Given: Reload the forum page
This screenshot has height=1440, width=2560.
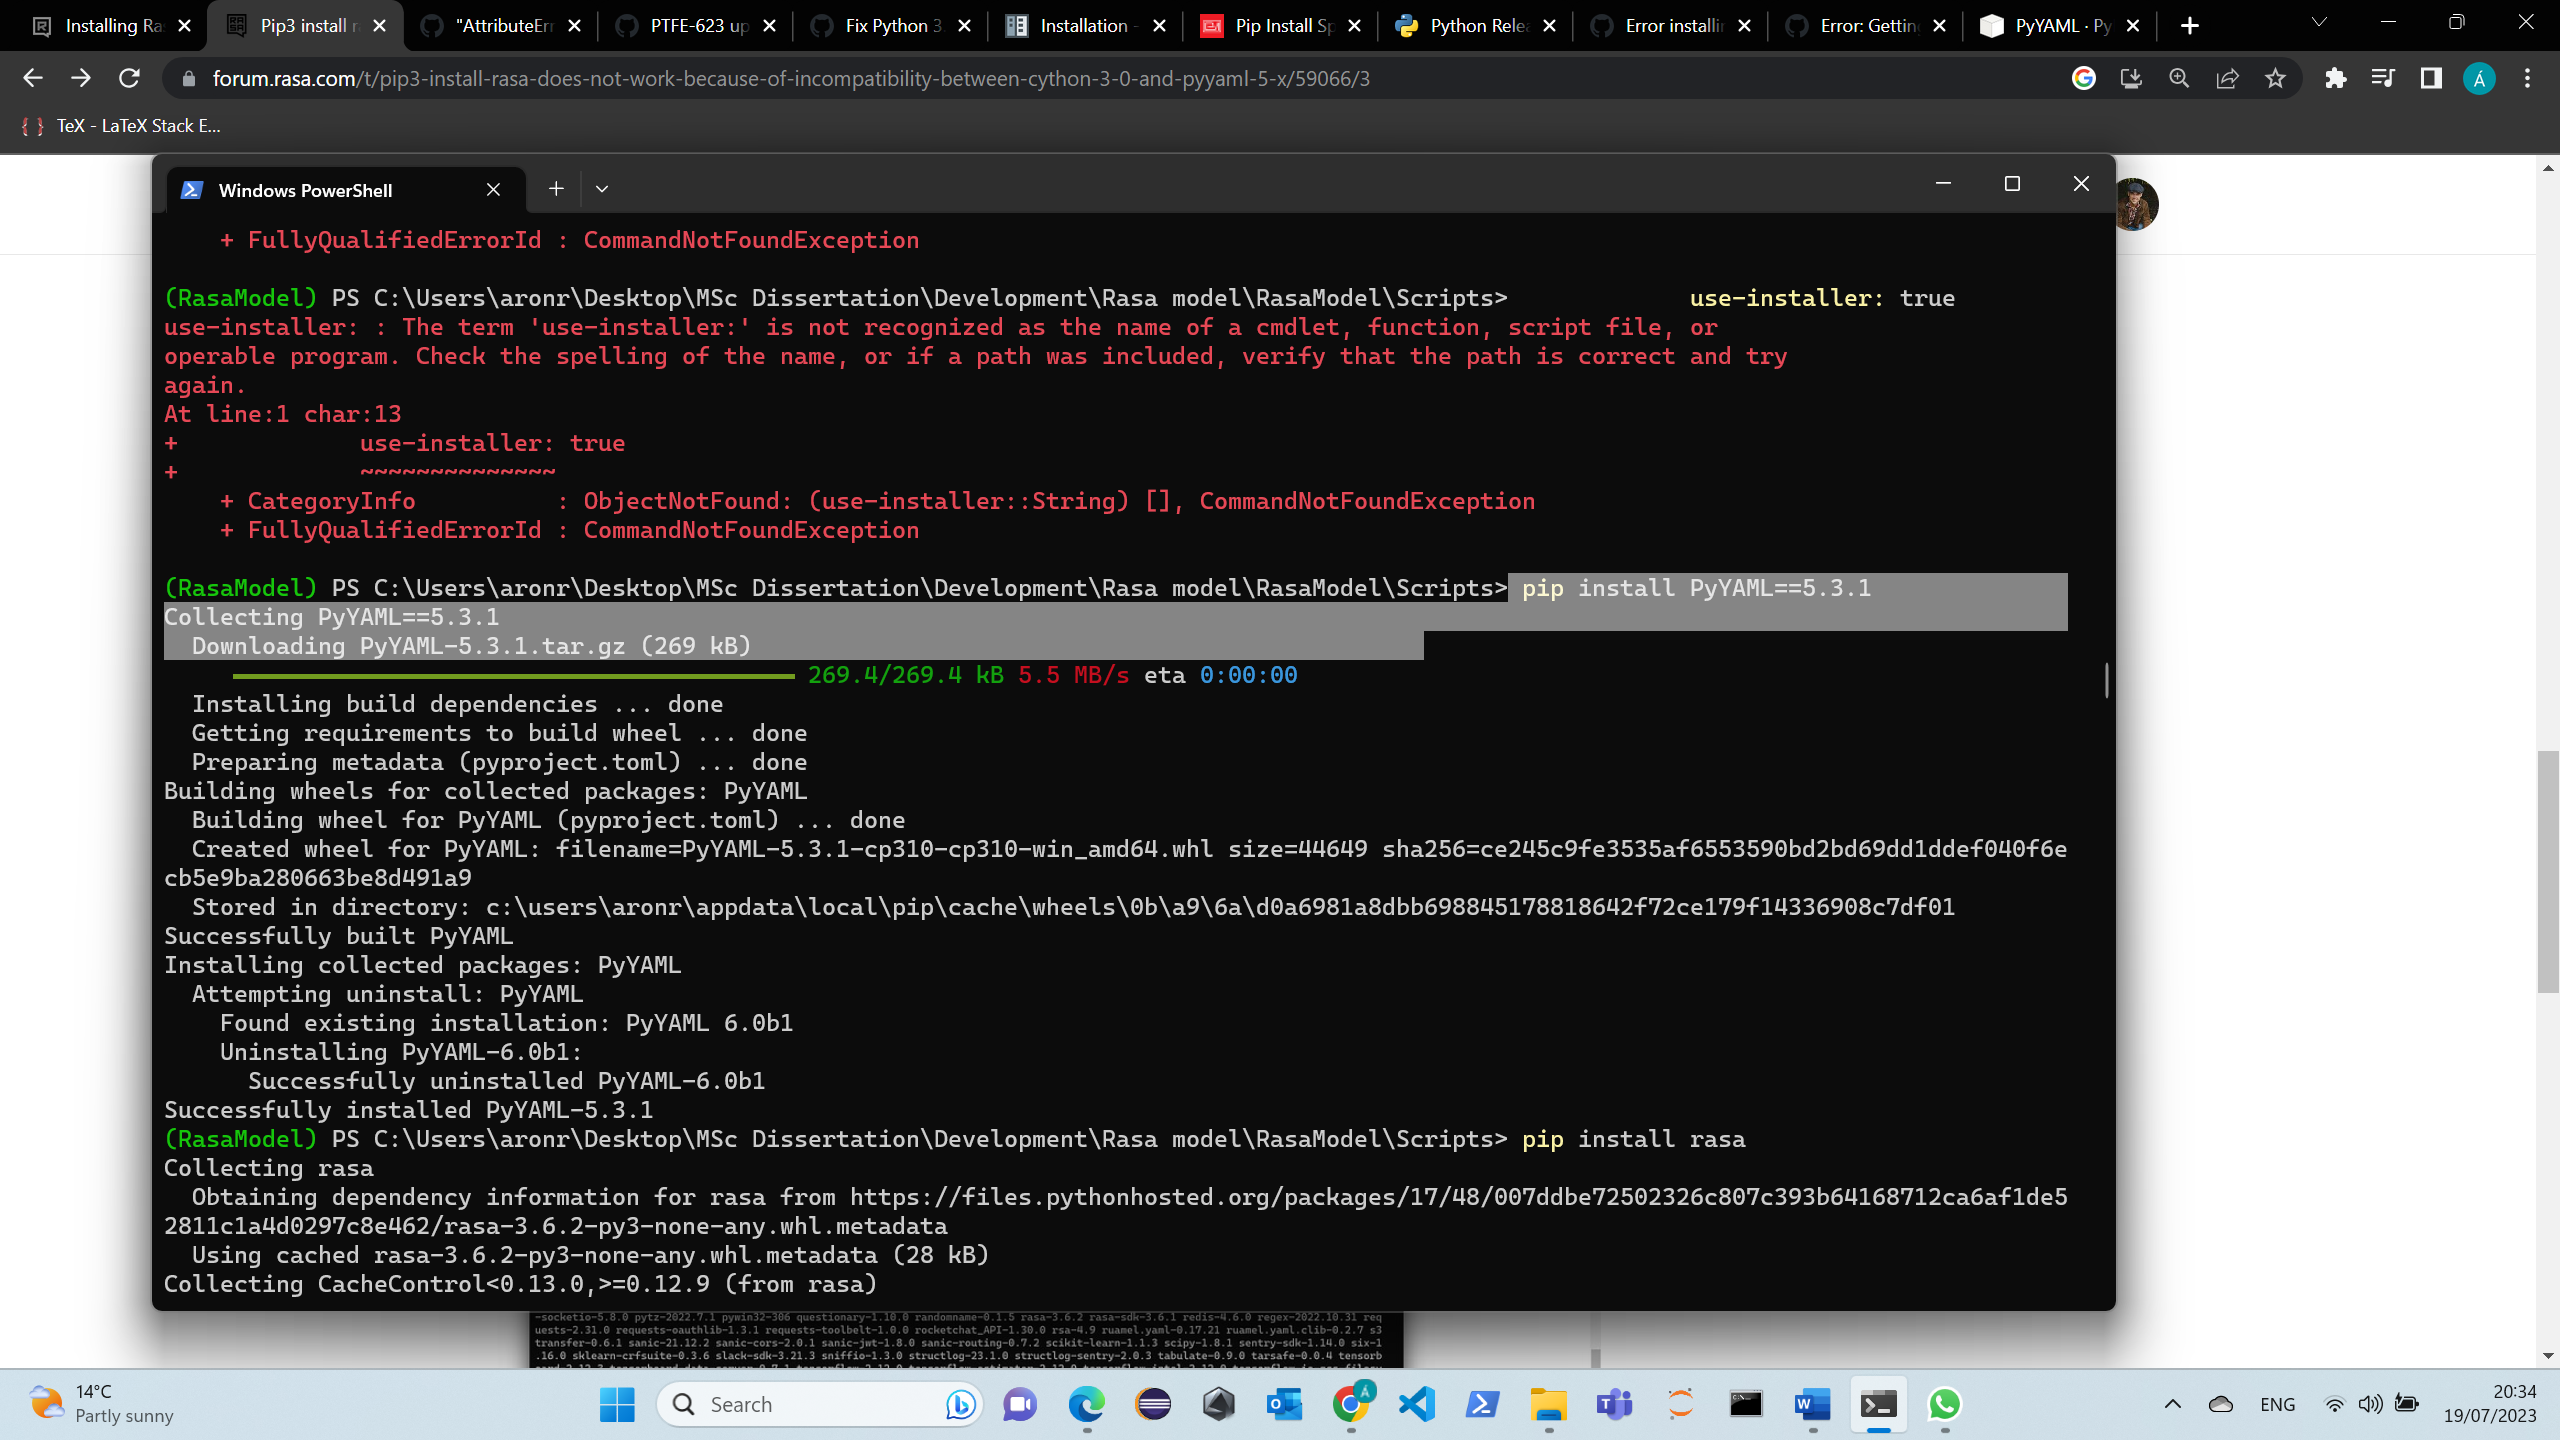Looking at the screenshot, I should pos(129,78).
